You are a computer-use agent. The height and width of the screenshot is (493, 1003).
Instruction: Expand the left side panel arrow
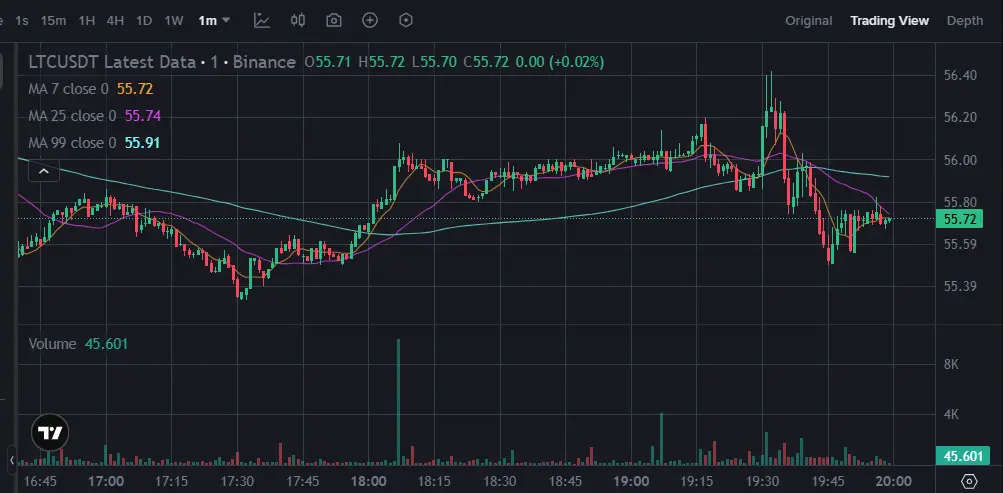click(x=12, y=460)
